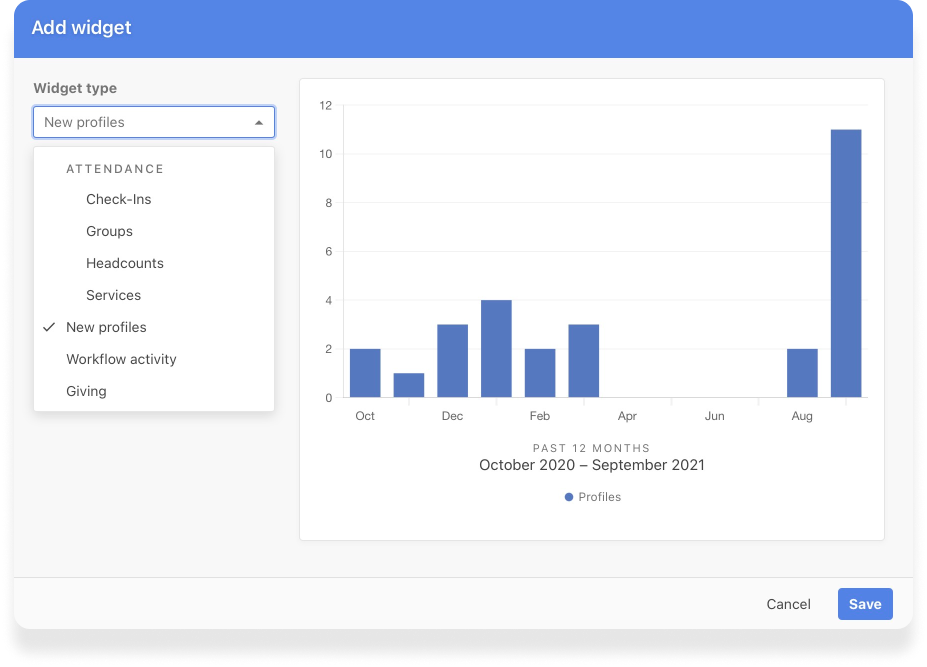Viewport: 927px width, 667px height.
Task: Choose Workflow activity as widget type
Action: (121, 359)
